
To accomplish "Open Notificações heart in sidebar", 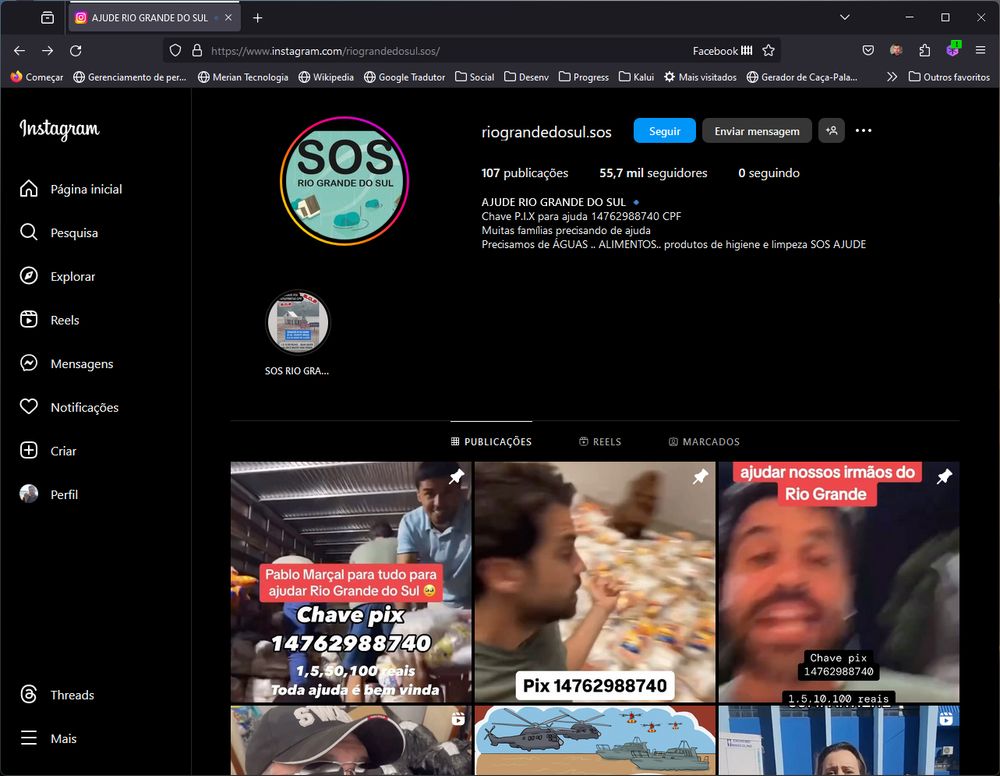I will point(69,407).
